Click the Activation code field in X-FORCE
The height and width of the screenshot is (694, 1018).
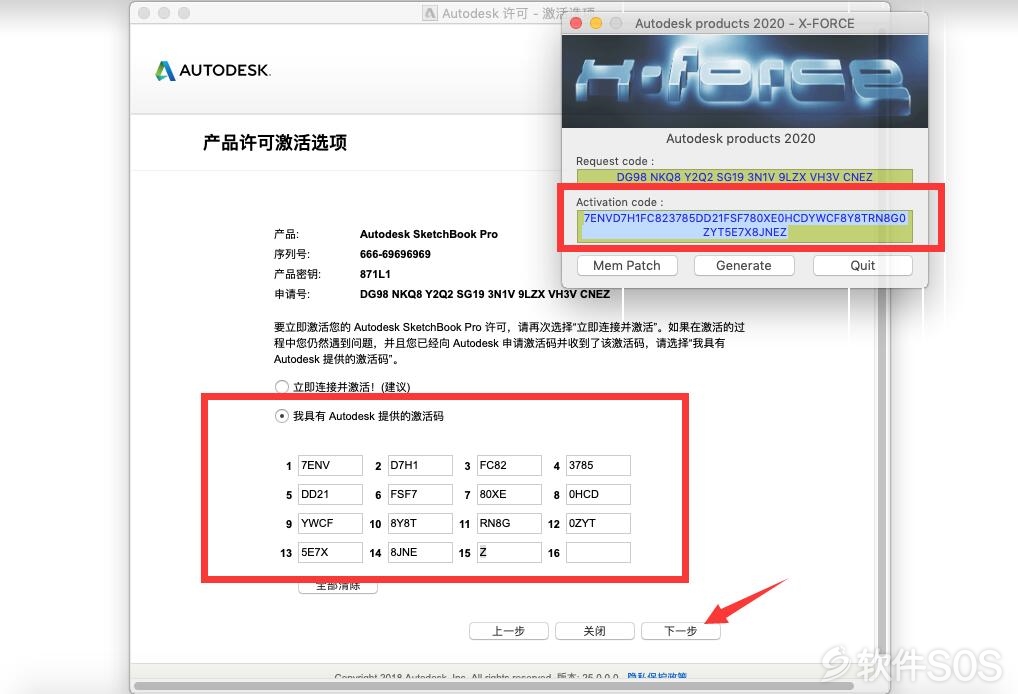(x=745, y=225)
